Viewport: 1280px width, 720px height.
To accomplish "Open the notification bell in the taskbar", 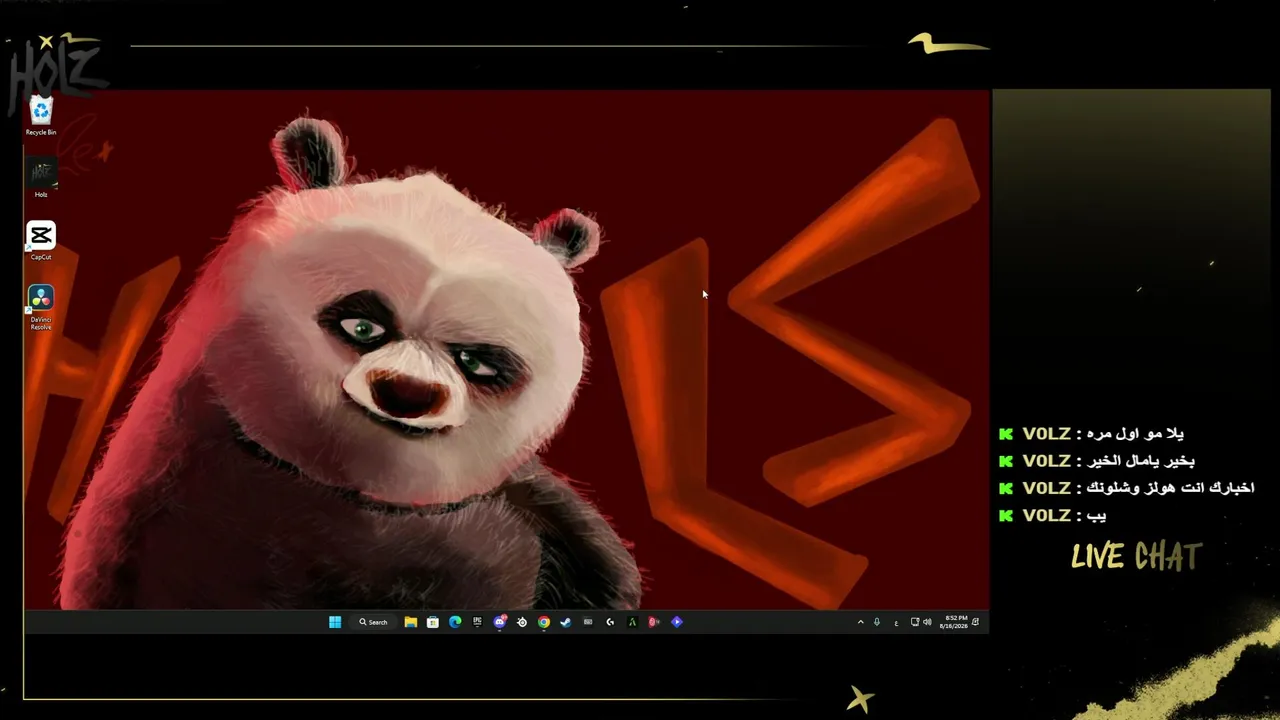I will [976, 622].
